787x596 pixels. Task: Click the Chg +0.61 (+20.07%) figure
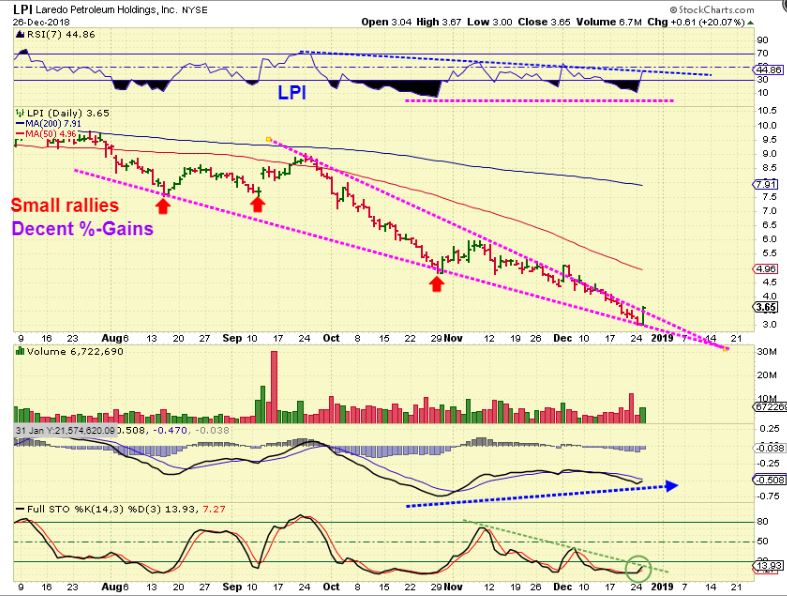696,22
